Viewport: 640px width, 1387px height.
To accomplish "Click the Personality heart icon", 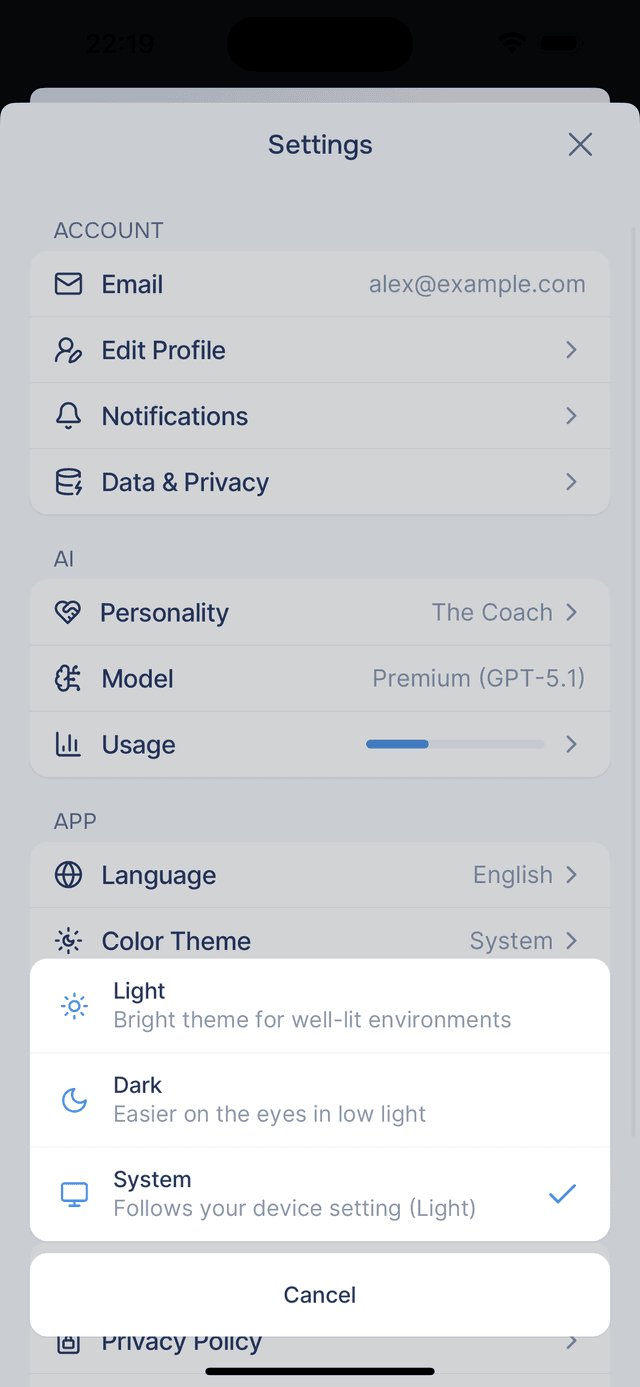I will point(68,612).
